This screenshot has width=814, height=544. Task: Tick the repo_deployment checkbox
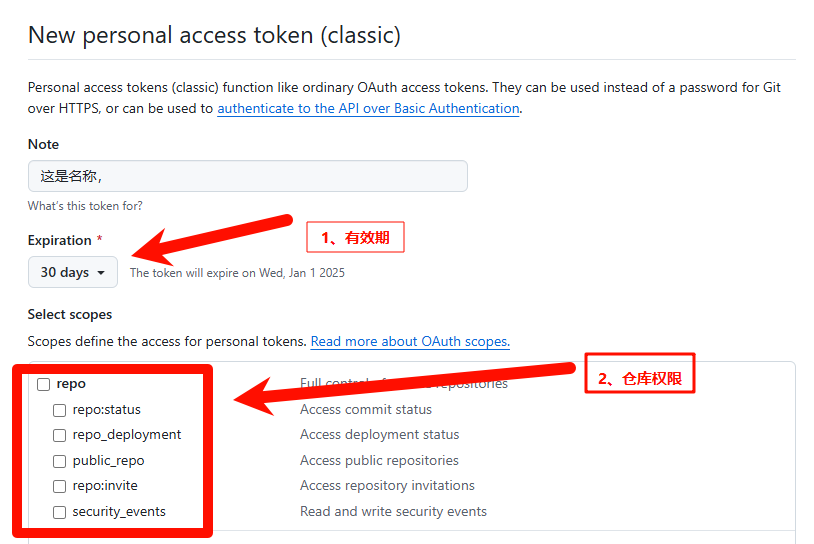60,435
